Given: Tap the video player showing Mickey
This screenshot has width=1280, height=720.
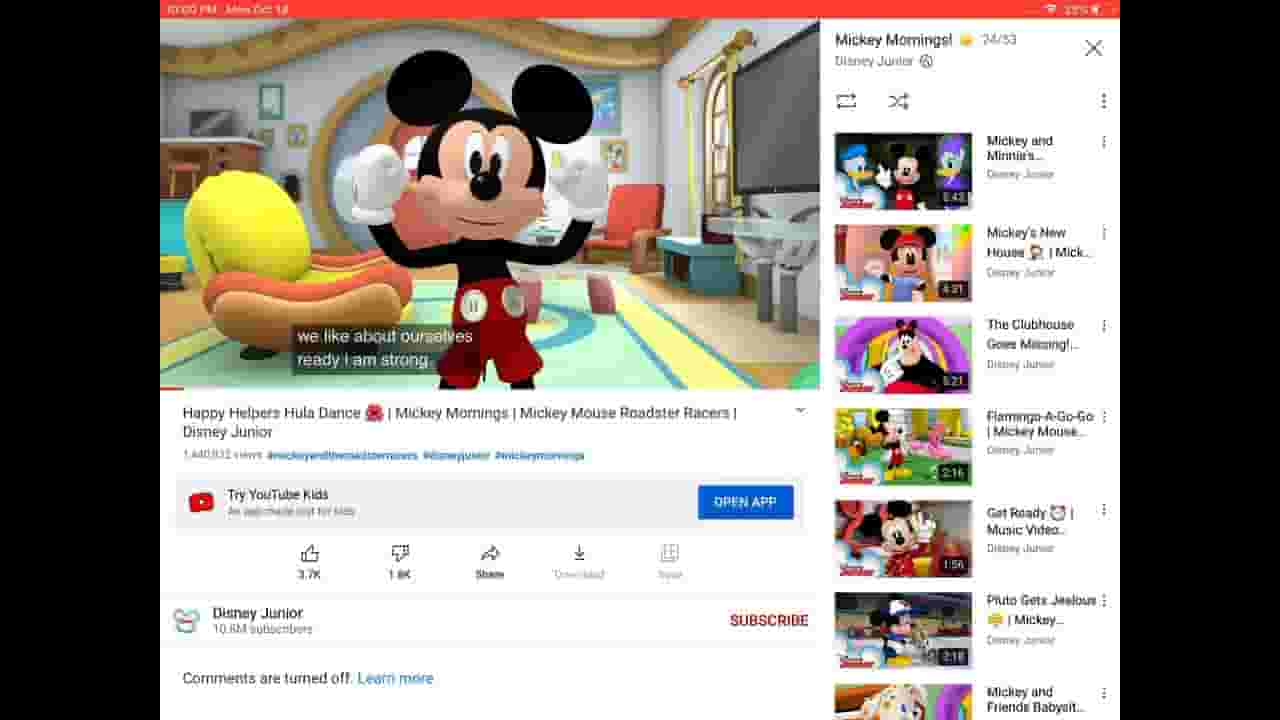Looking at the screenshot, I should point(489,203).
